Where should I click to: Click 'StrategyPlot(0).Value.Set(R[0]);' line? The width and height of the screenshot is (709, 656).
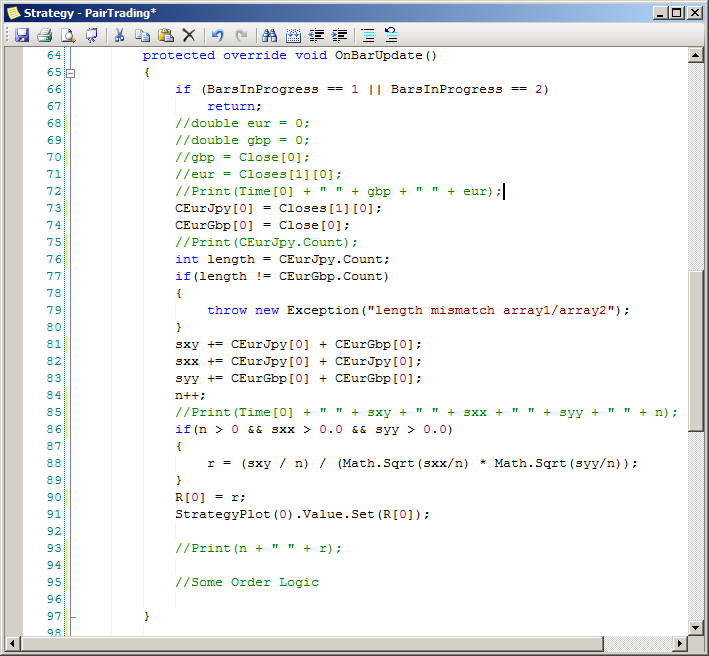(x=302, y=514)
